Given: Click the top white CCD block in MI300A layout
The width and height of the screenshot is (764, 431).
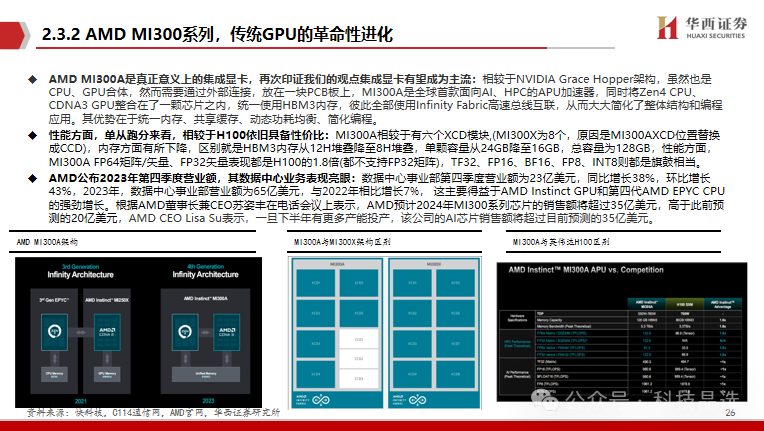Looking at the screenshot, I should click(x=359, y=339).
